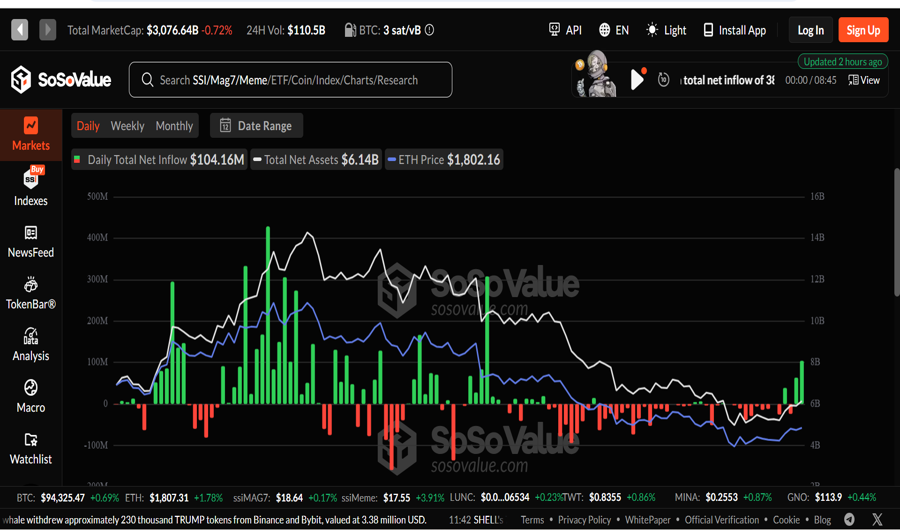The width and height of the screenshot is (900, 530).
Task: Open Watchlist in the sidebar
Action: [x=31, y=448]
